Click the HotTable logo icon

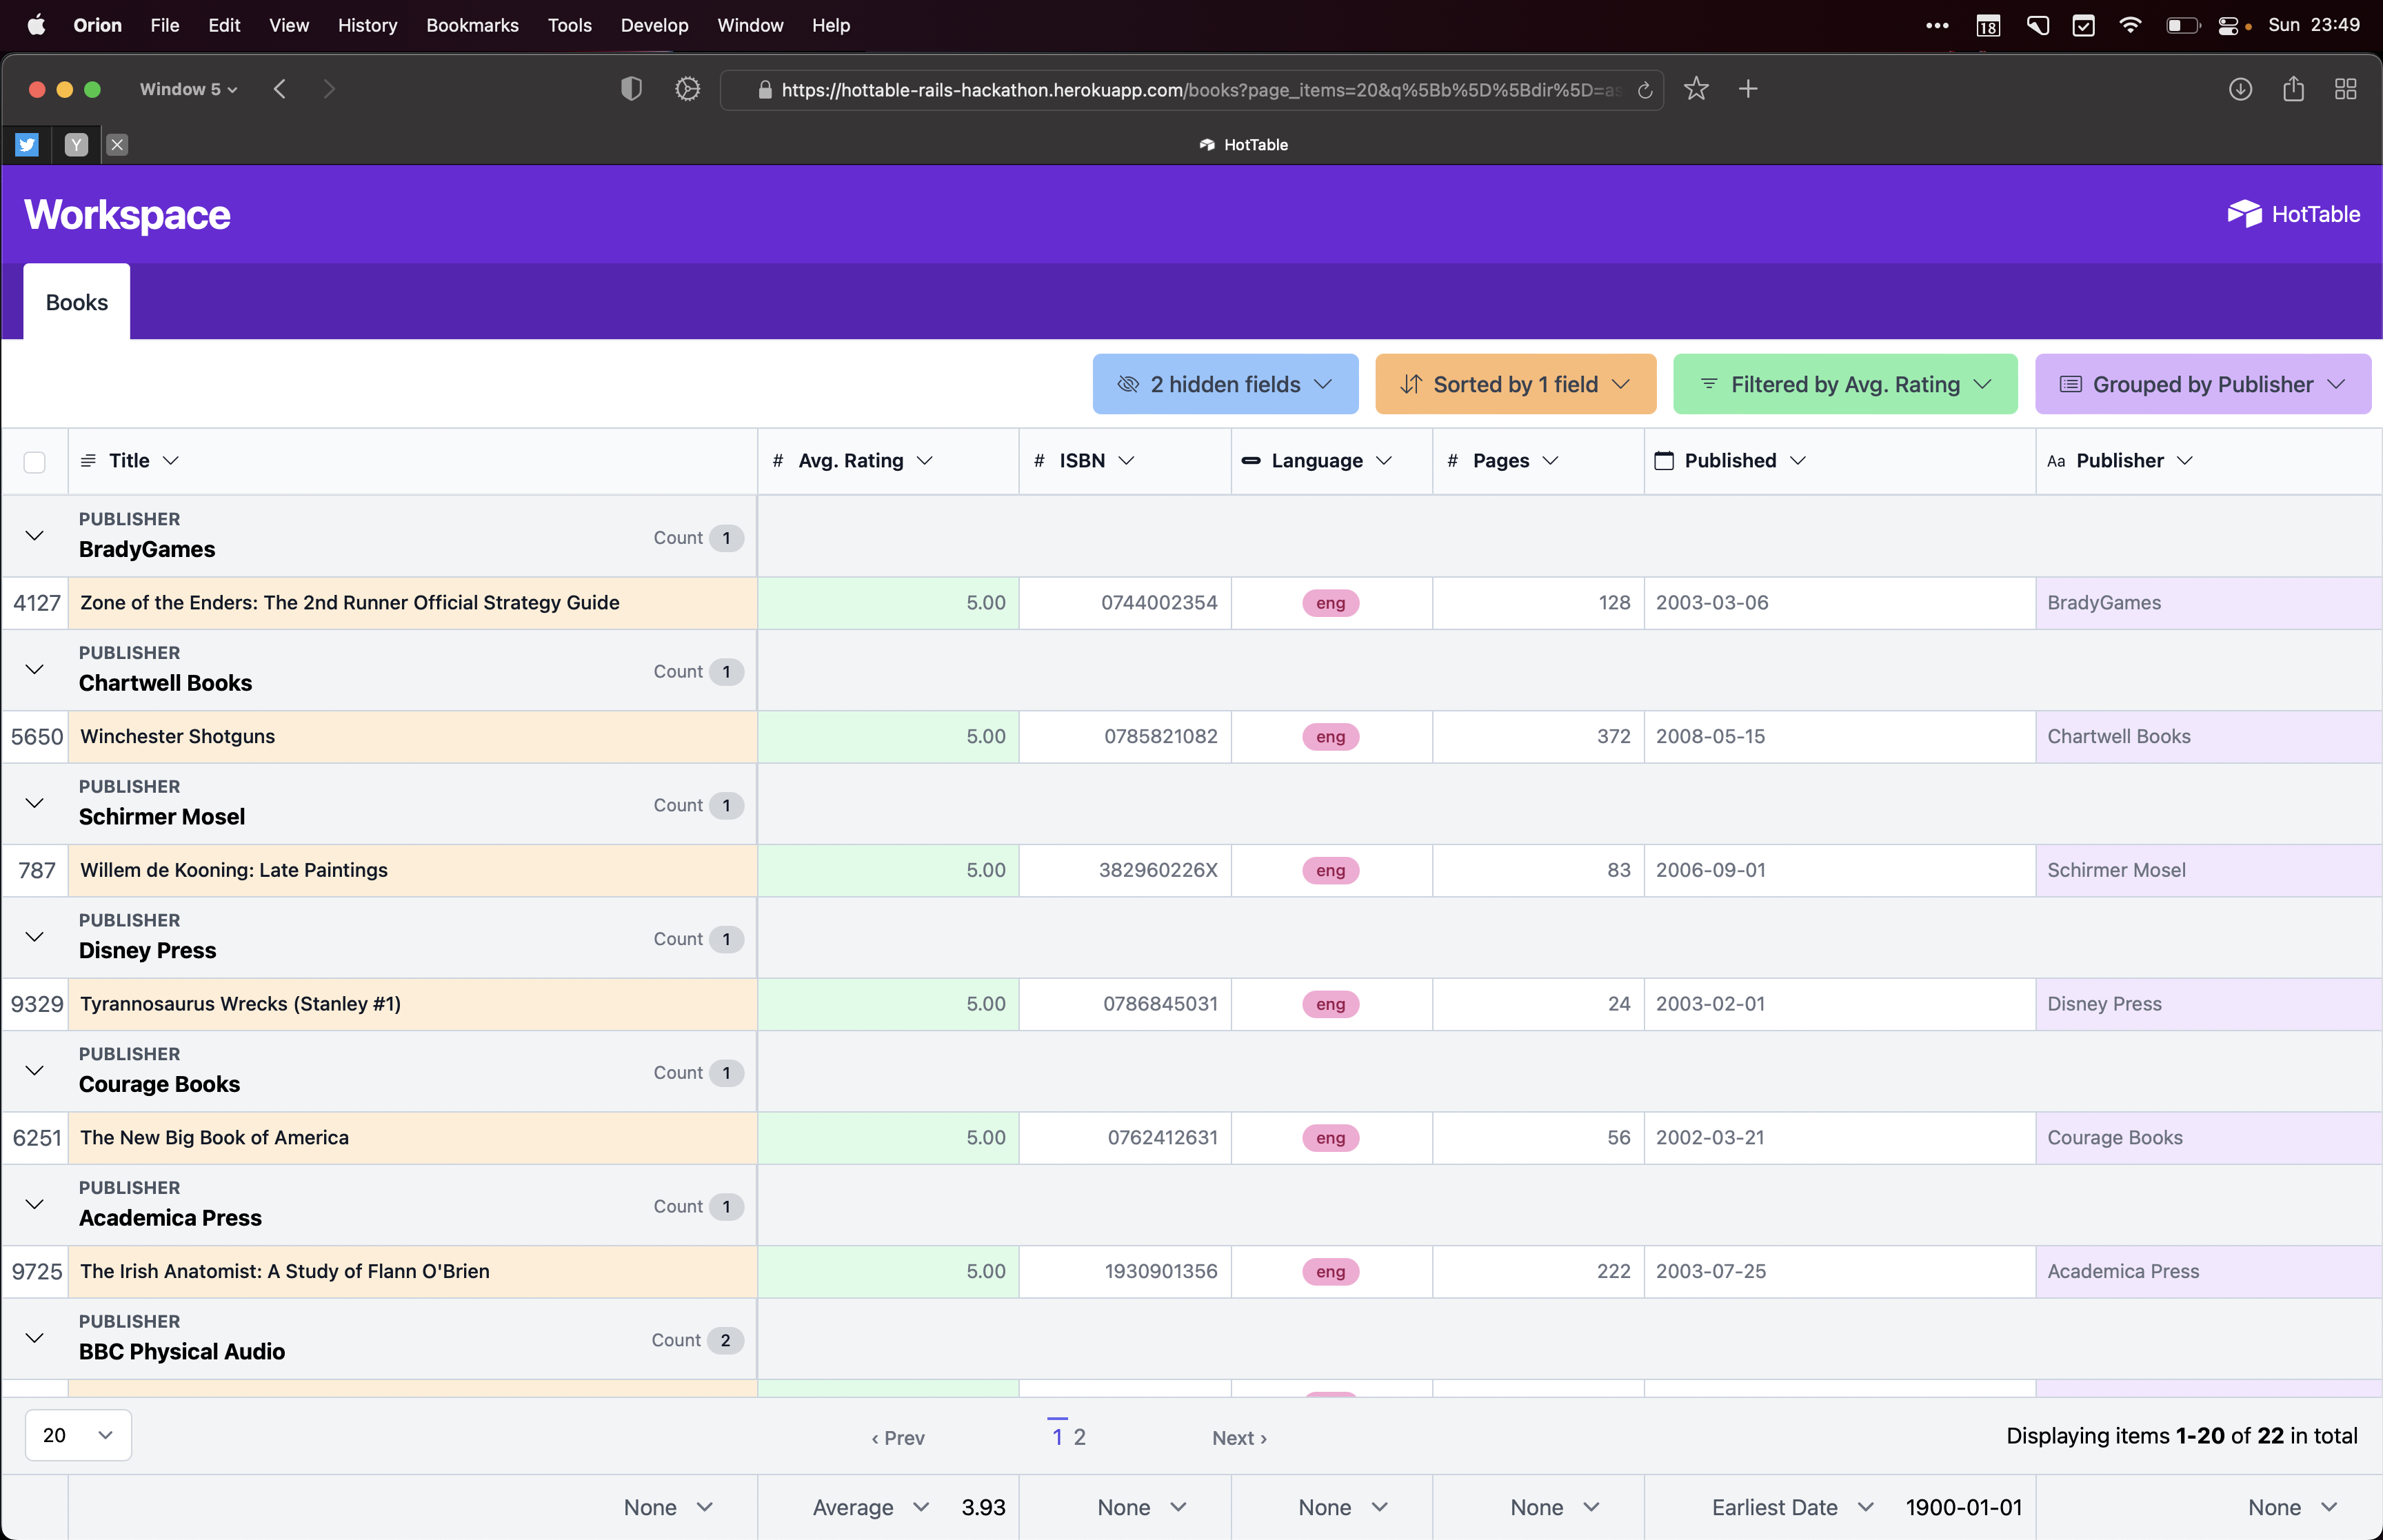point(2244,213)
